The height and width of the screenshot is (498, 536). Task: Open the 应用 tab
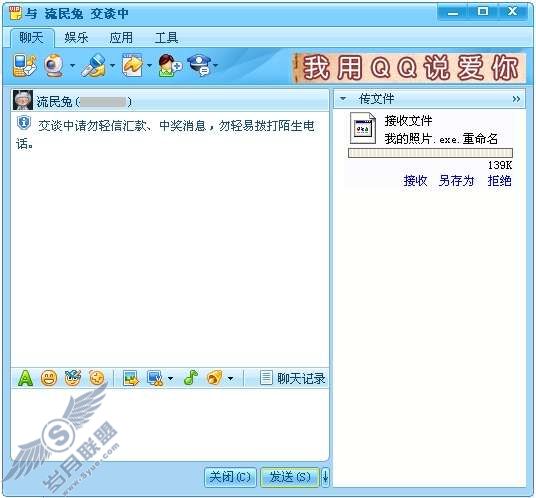click(121, 38)
